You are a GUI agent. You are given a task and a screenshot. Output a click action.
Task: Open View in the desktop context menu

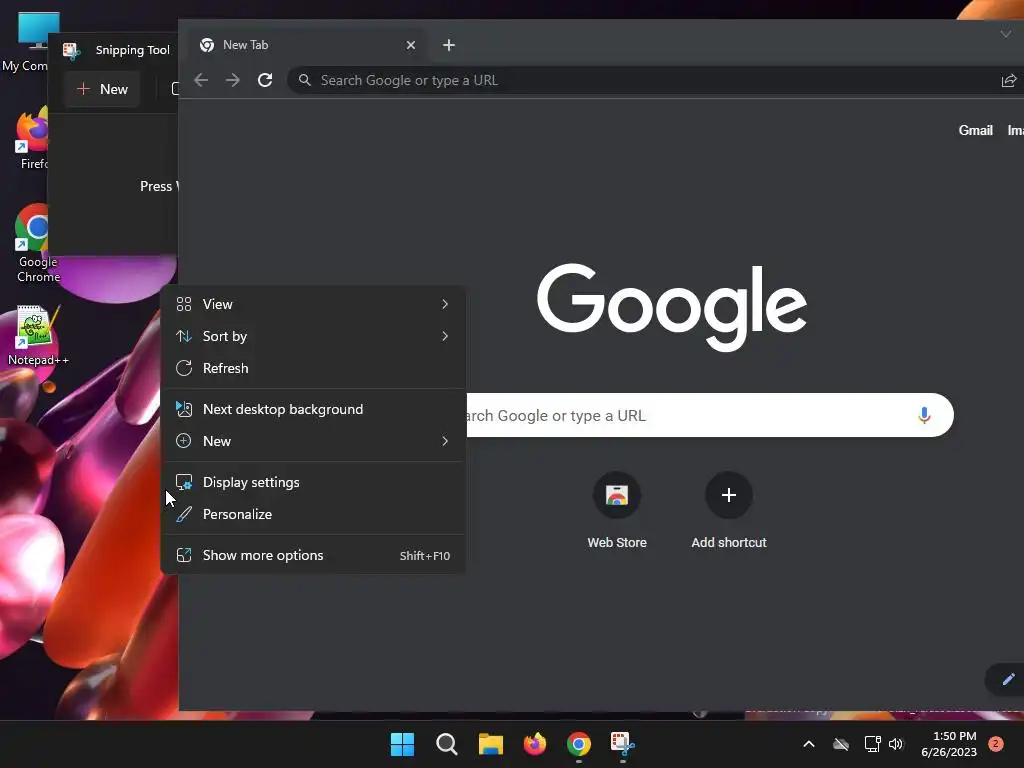click(x=313, y=304)
